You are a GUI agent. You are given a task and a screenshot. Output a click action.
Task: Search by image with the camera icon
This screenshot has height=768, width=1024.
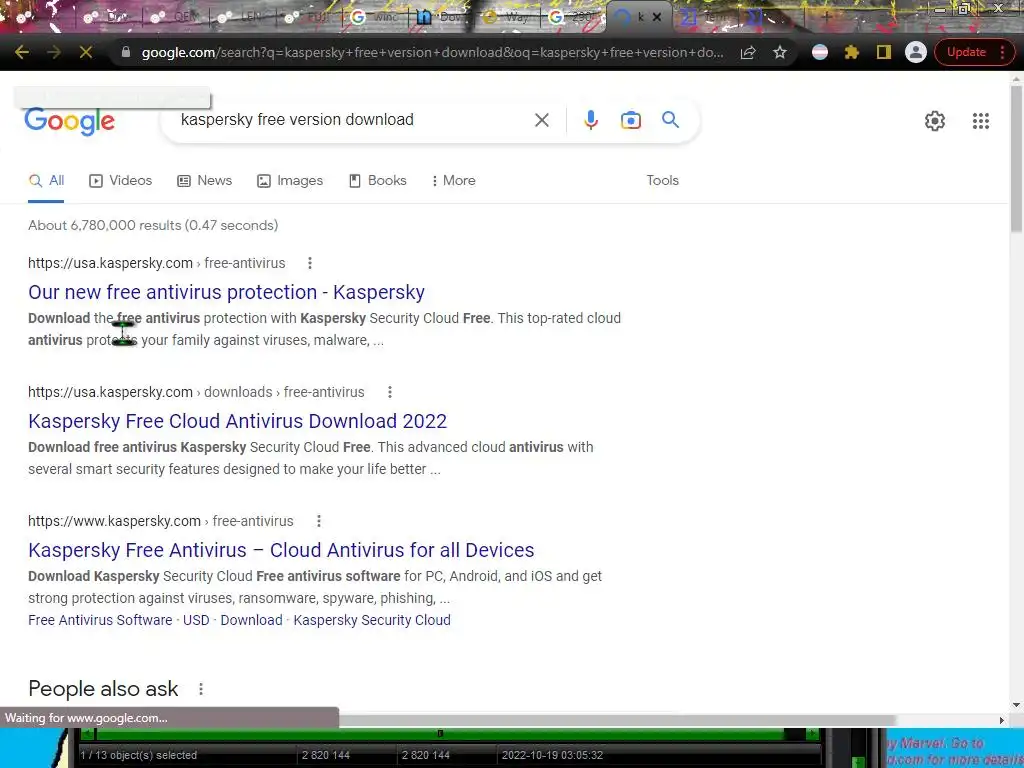[631, 120]
